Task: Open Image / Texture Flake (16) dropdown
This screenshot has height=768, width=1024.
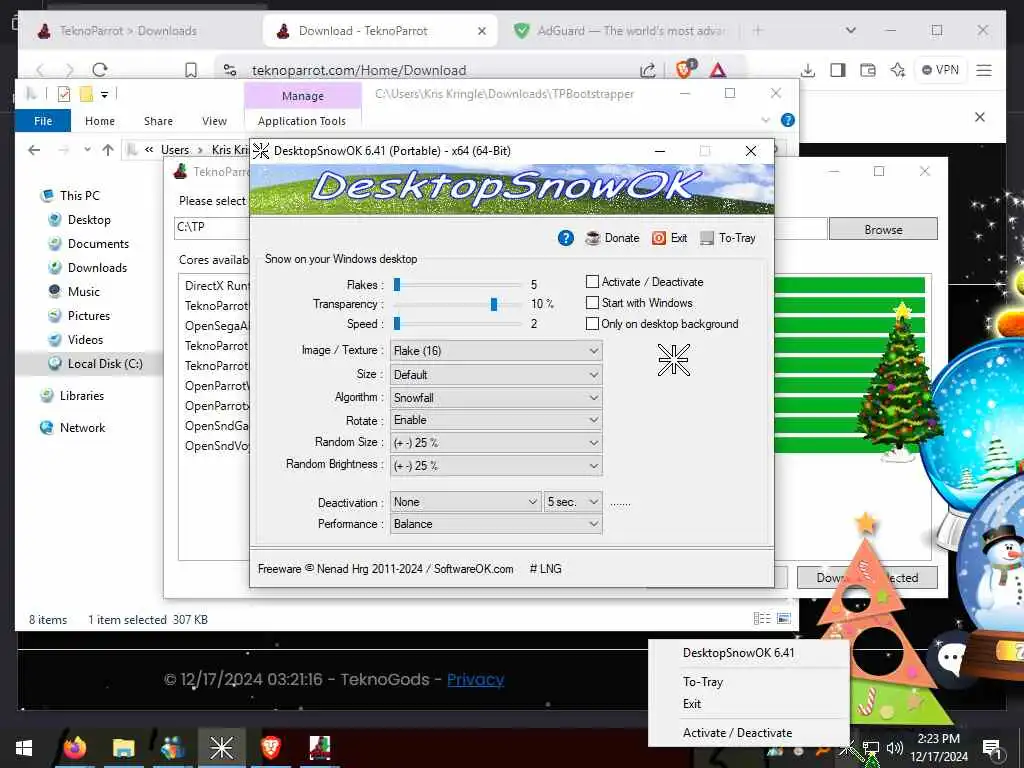Action: click(x=496, y=351)
